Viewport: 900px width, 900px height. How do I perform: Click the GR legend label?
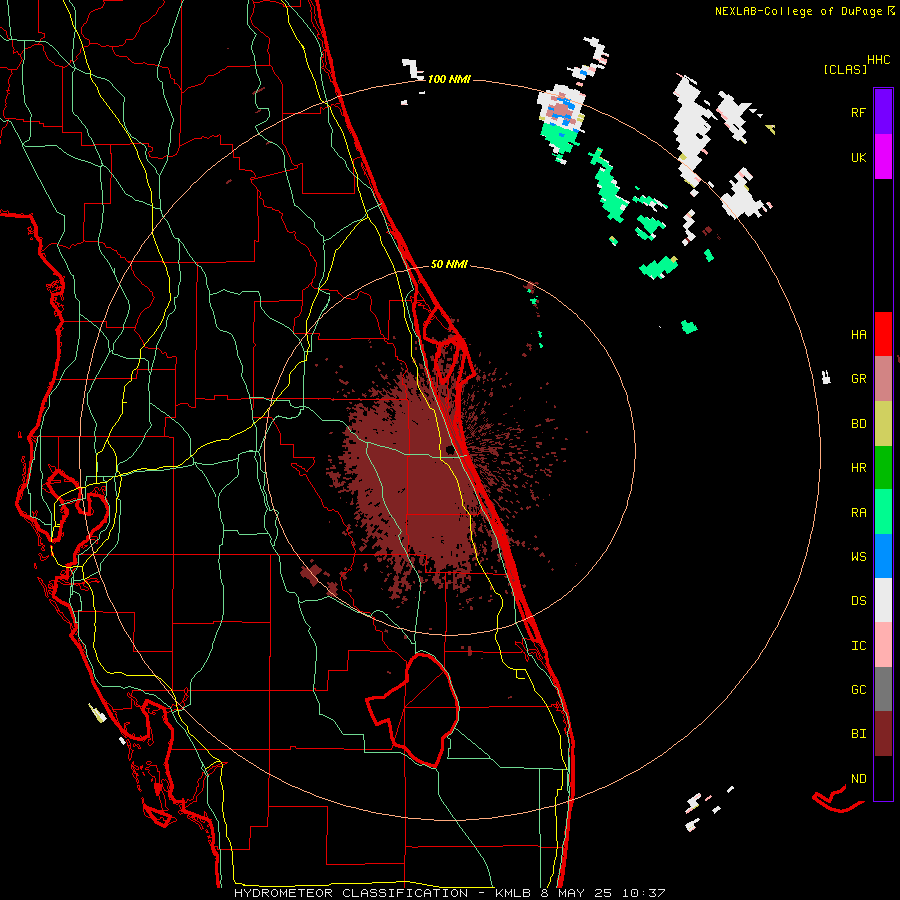tap(858, 379)
